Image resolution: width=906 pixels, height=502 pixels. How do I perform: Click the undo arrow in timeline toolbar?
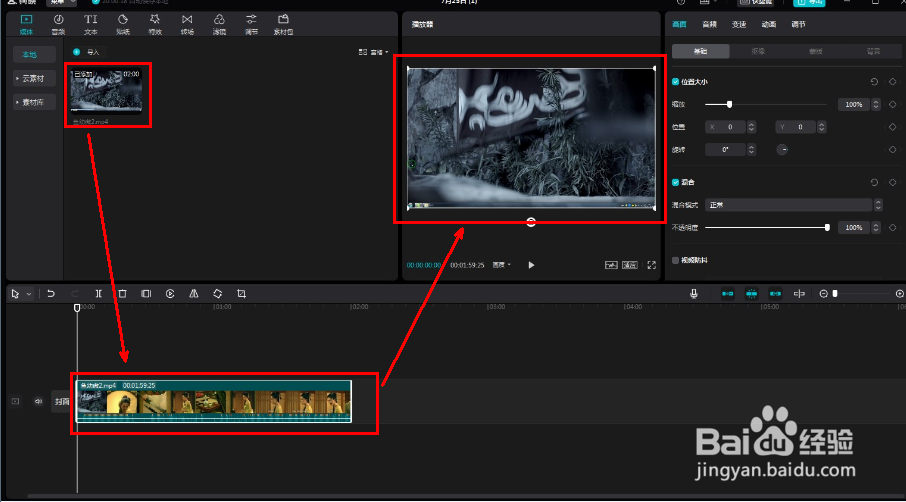(x=51, y=293)
